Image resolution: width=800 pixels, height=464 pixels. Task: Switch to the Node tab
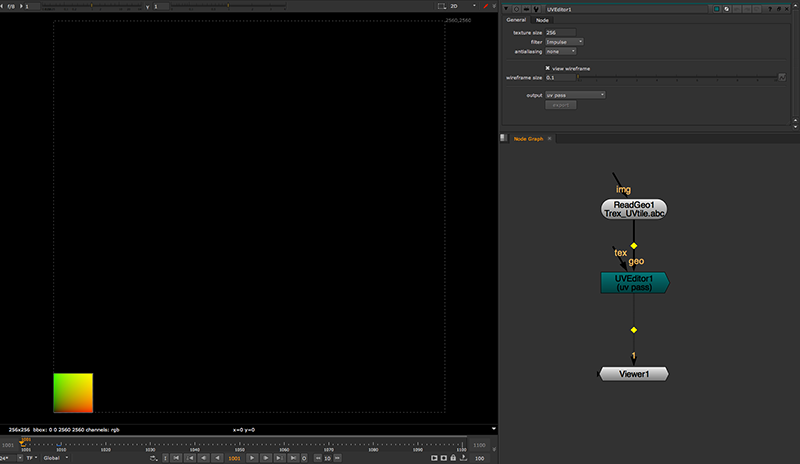tap(542, 20)
